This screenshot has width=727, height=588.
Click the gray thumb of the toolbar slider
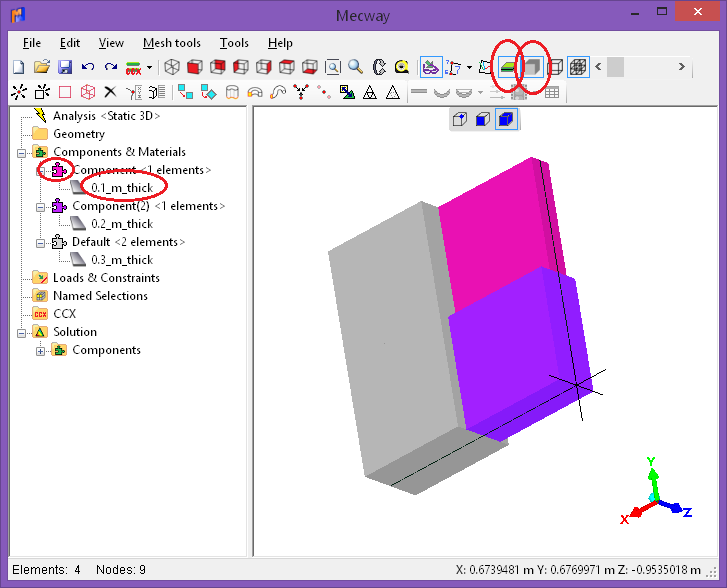point(615,67)
